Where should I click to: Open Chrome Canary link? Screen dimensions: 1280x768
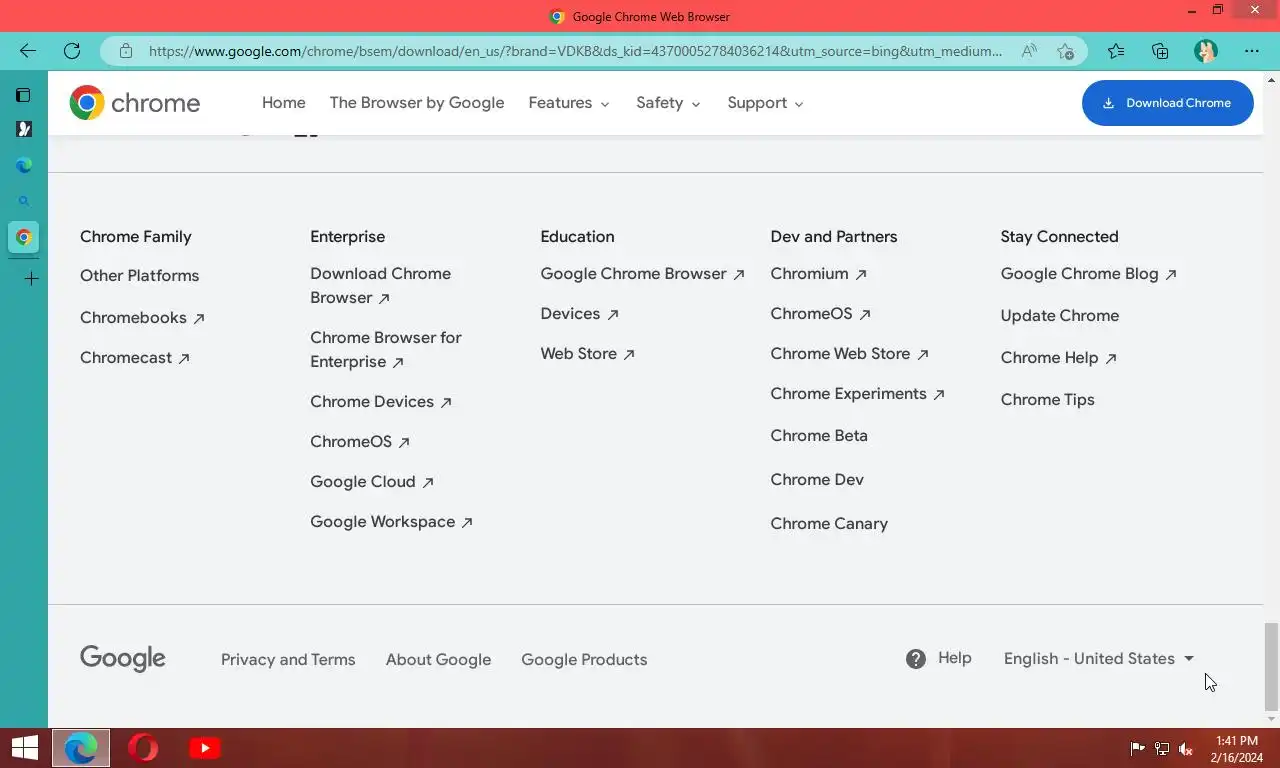829,524
